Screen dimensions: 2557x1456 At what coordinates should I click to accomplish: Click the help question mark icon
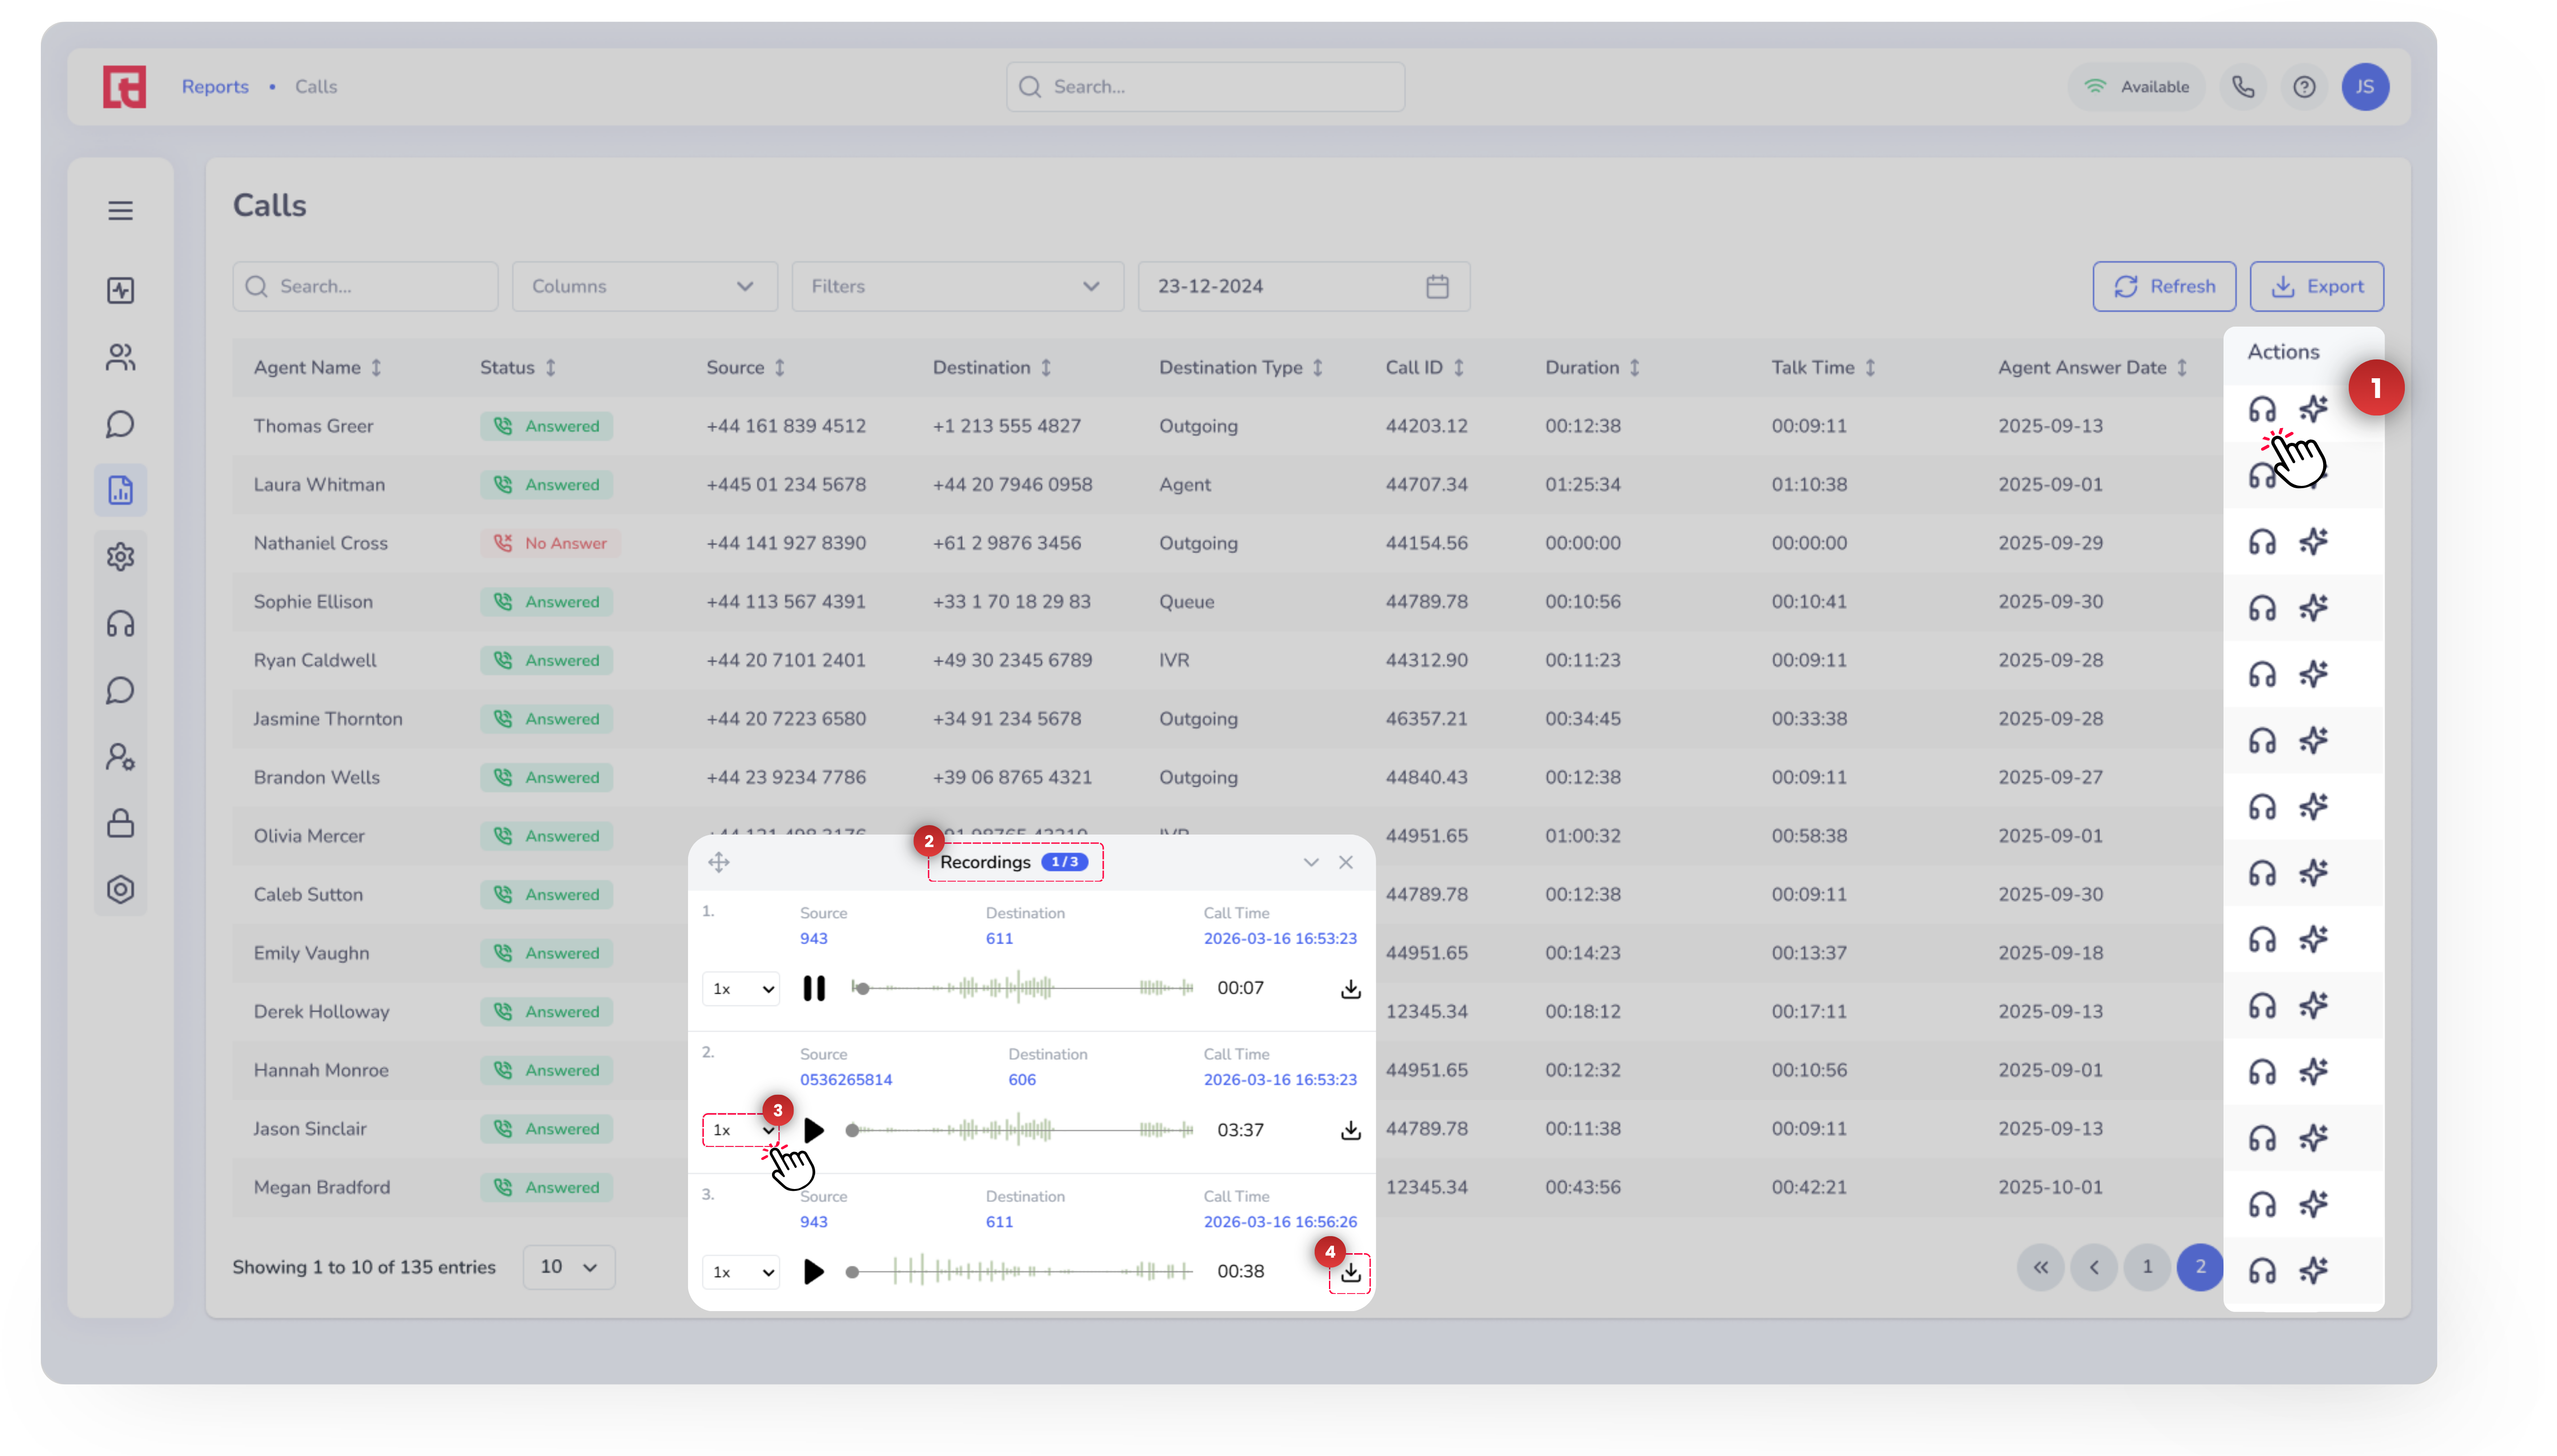(x=2304, y=87)
